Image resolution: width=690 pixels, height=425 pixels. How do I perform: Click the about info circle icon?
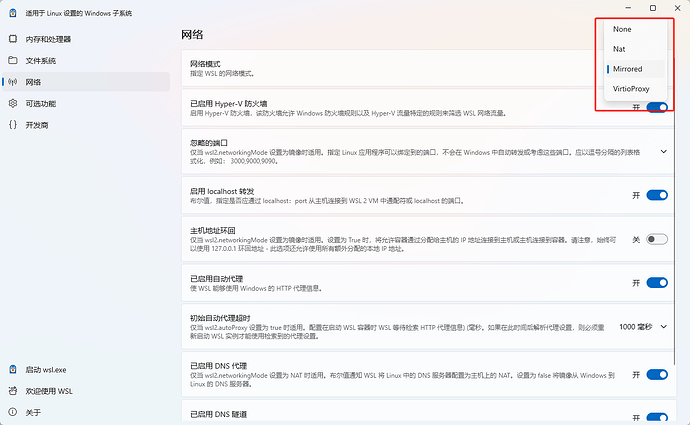click(13, 412)
